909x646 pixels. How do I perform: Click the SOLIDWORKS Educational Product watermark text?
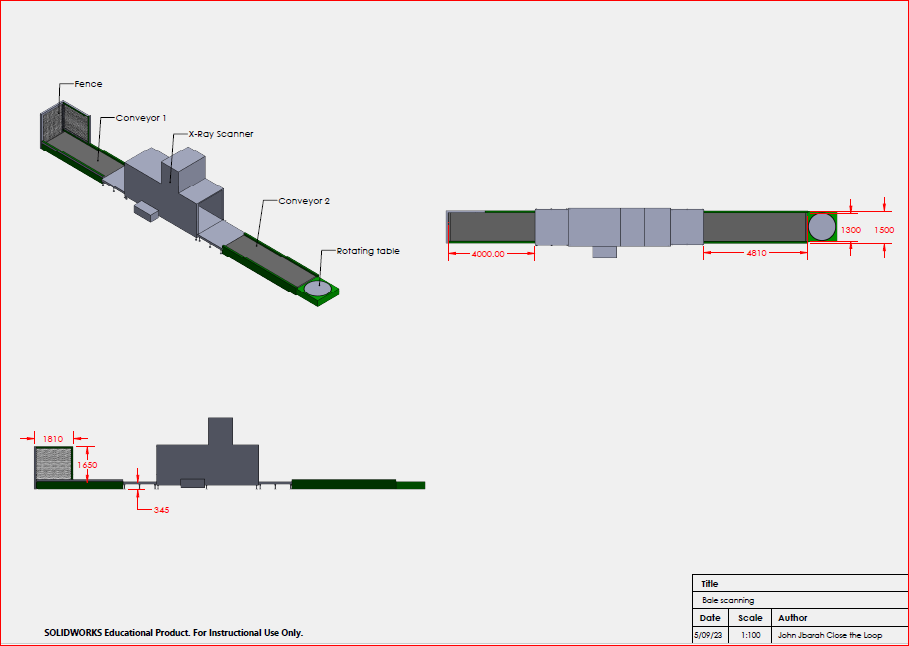(173, 633)
